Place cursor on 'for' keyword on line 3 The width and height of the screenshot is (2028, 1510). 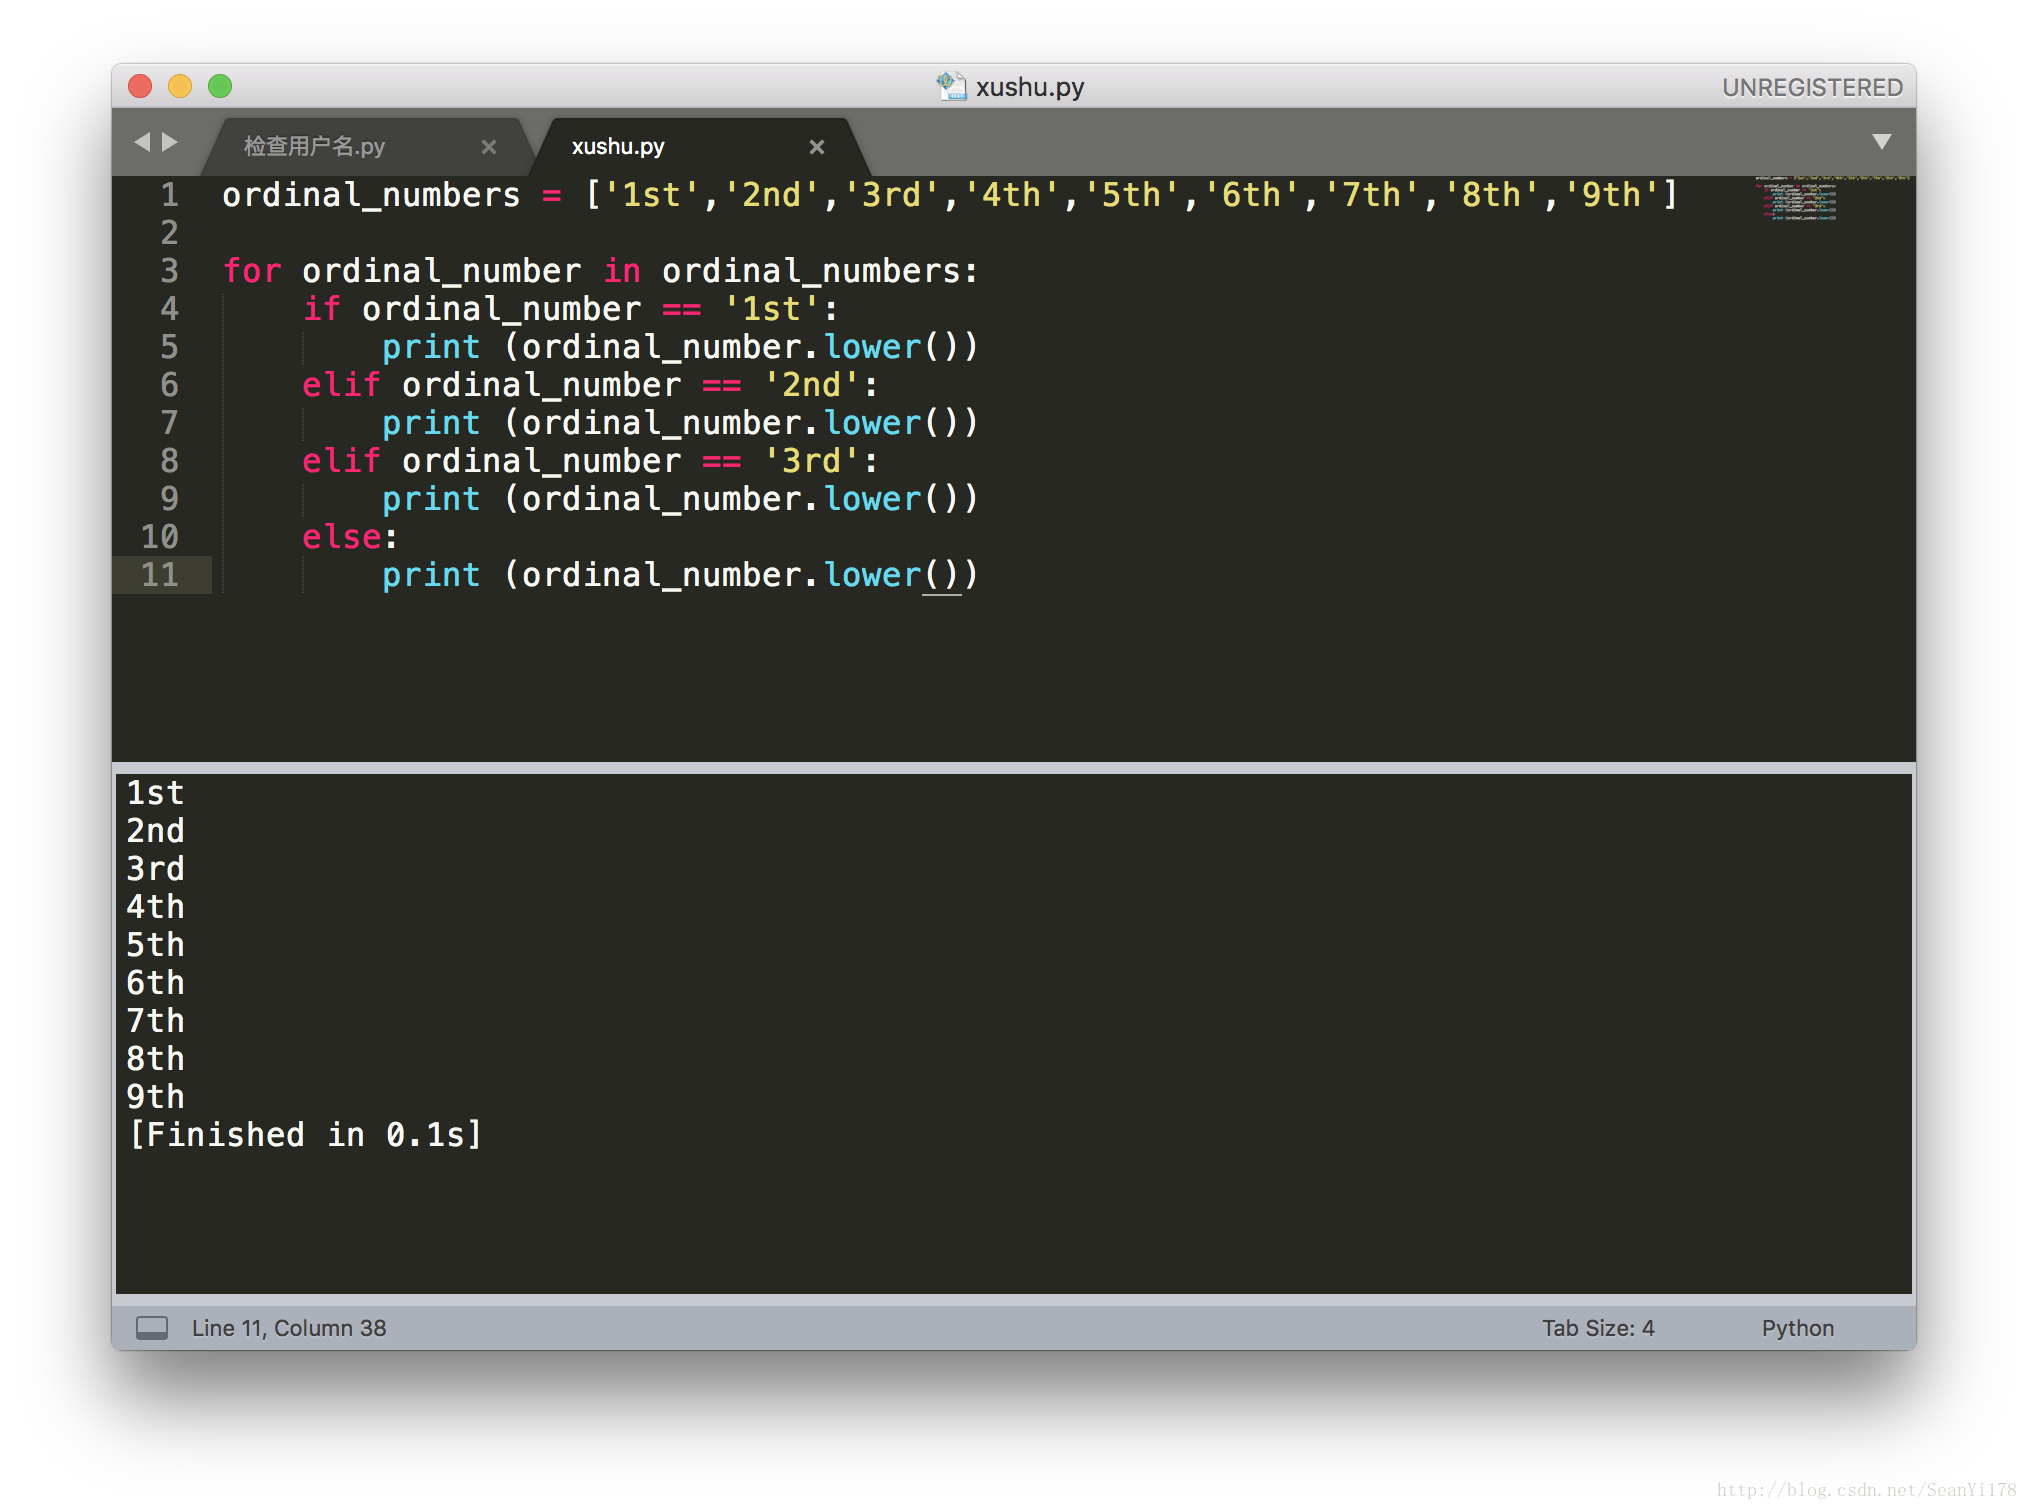point(252,270)
